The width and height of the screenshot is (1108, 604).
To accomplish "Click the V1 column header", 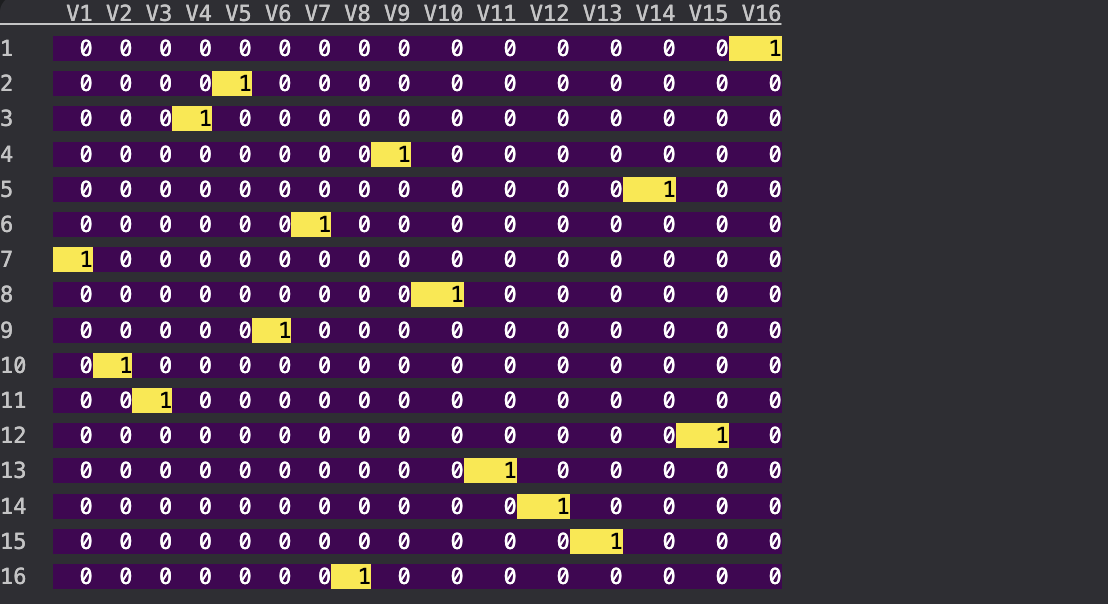I will point(79,13).
